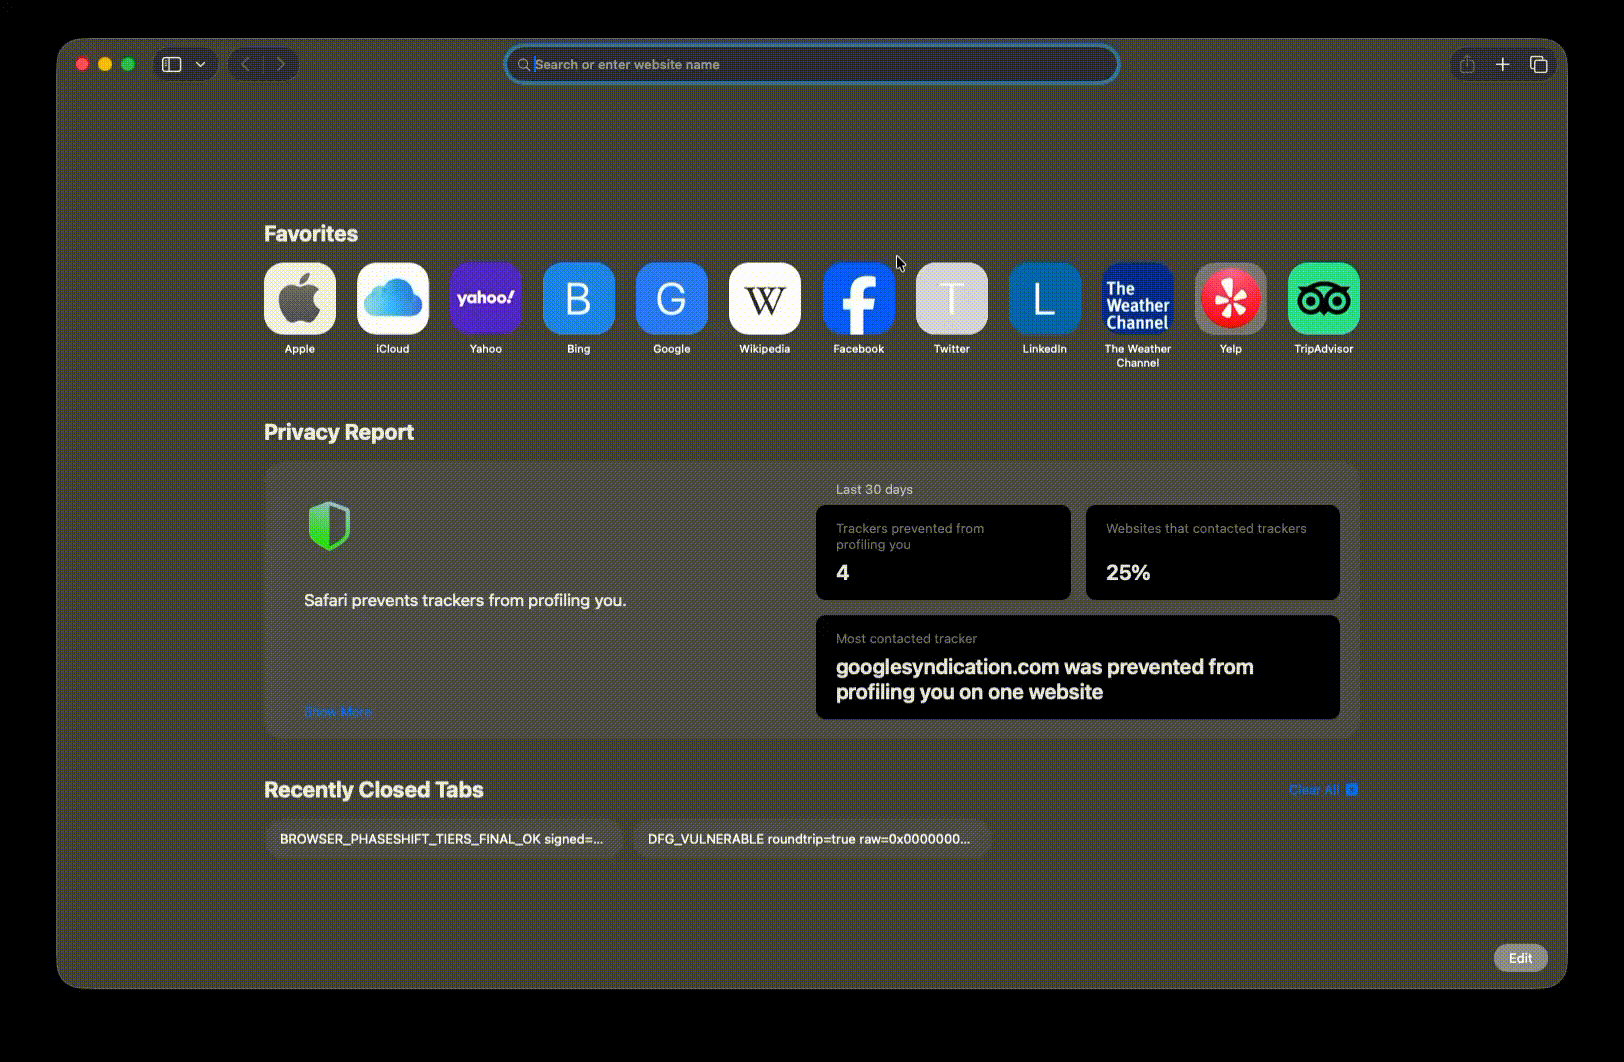Reopen the BROWSER_PHASESHIFT_TIERS_FINAL_OK closed tab
Image resolution: width=1624 pixels, height=1062 pixels.
pos(443,839)
